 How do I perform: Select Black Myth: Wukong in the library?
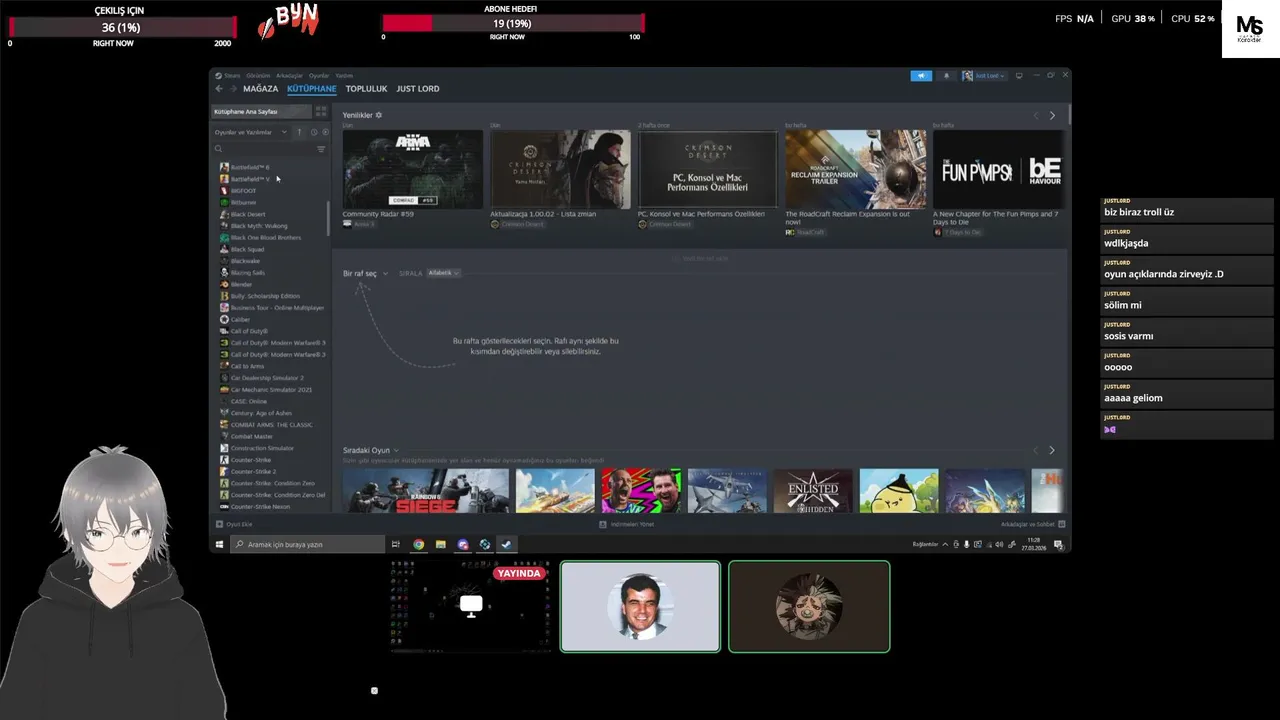point(258,226)
